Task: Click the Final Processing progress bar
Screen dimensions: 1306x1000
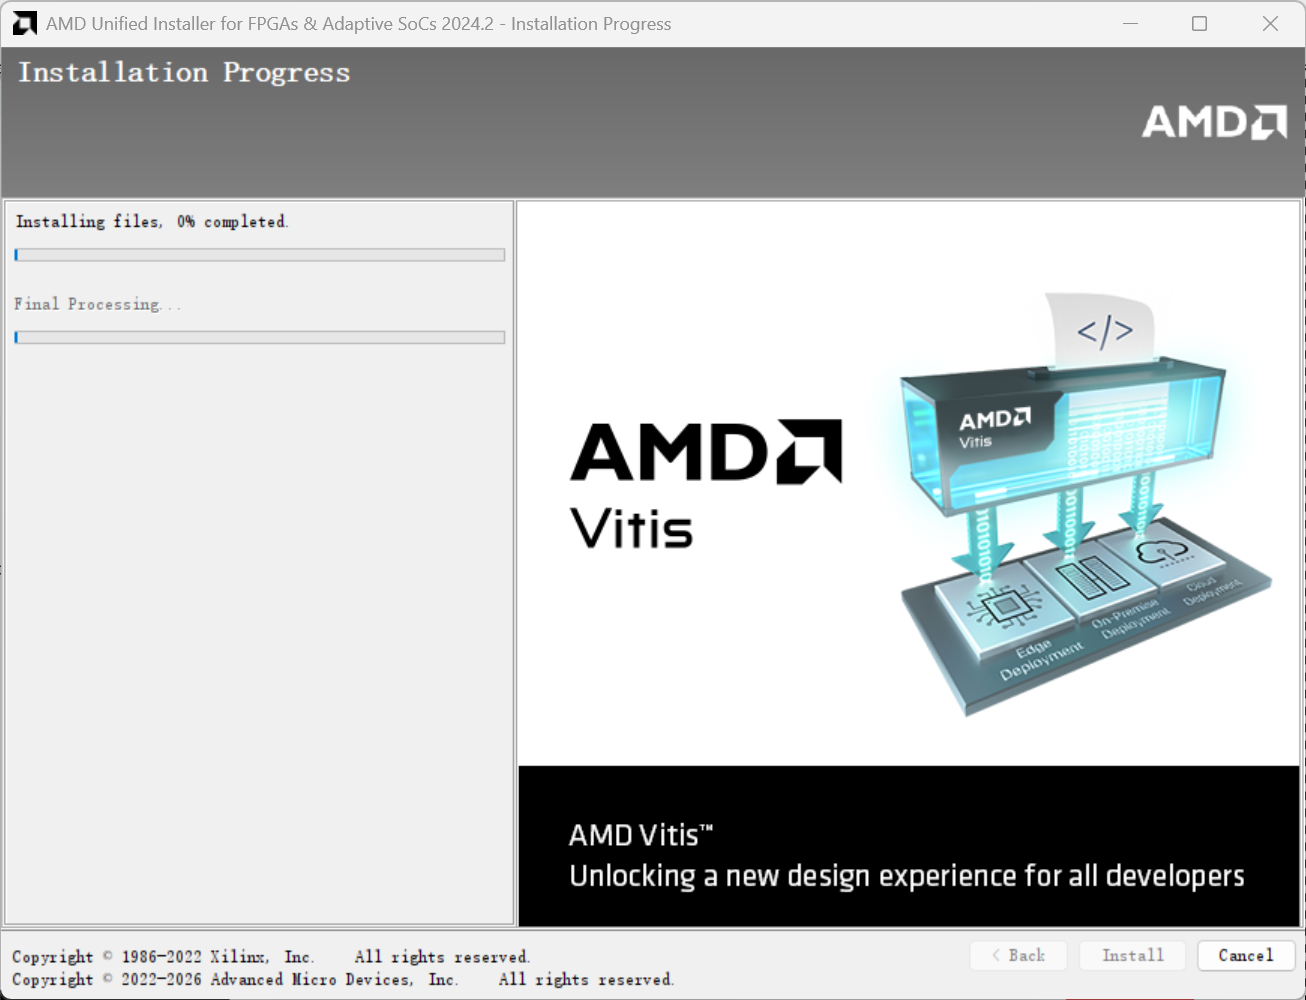Action: click(x=260, y=338)
